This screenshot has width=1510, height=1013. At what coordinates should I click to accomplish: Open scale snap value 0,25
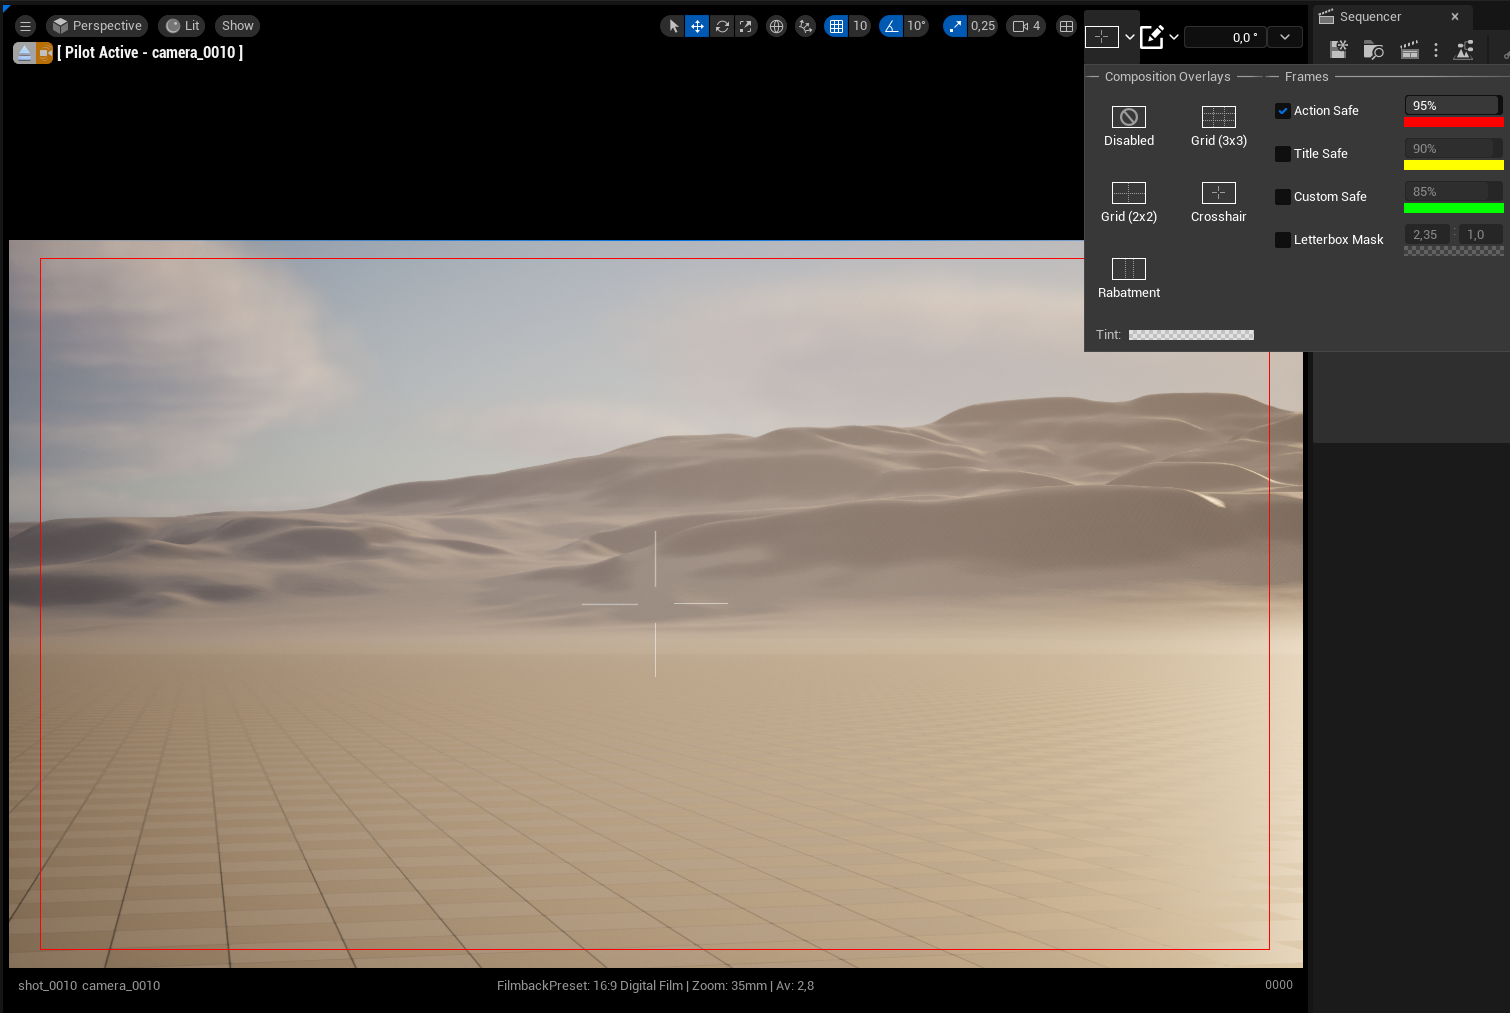pyautogui.click(x=983, y=26)
